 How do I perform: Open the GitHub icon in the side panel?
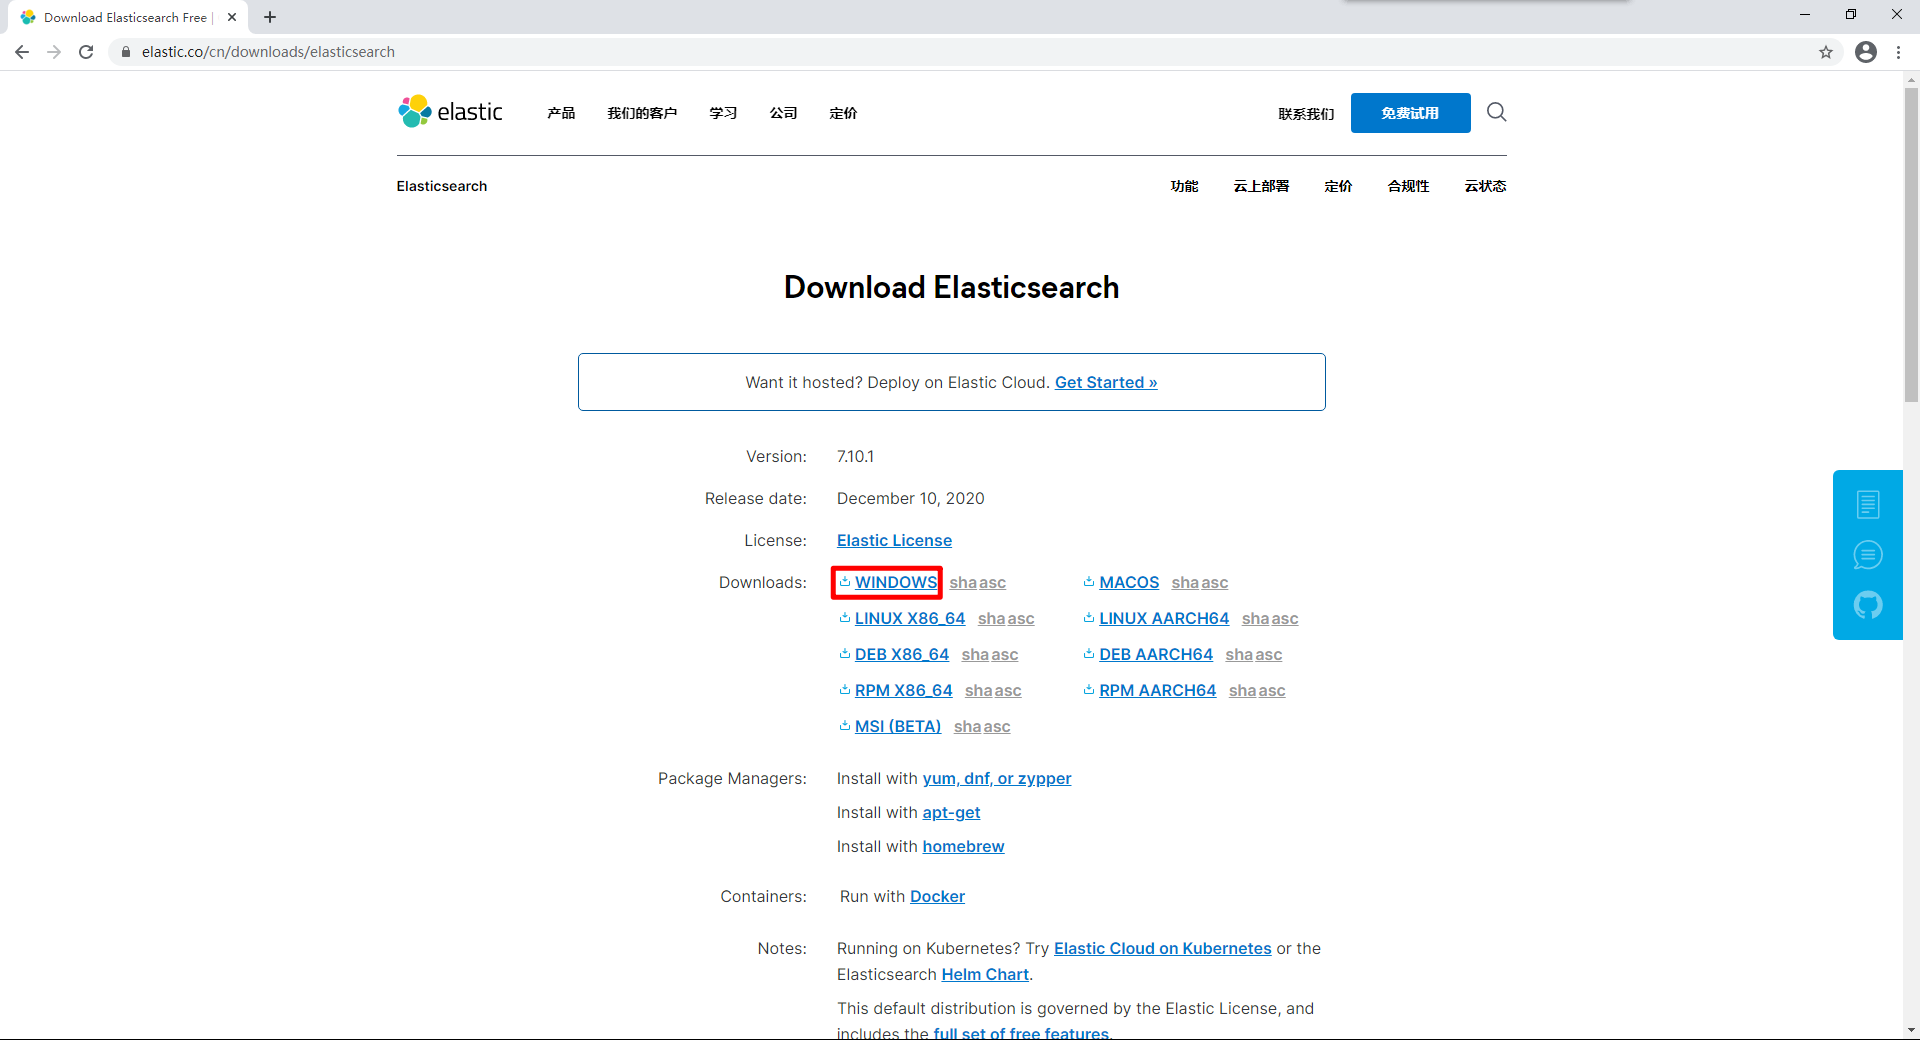click(1867, 605)
